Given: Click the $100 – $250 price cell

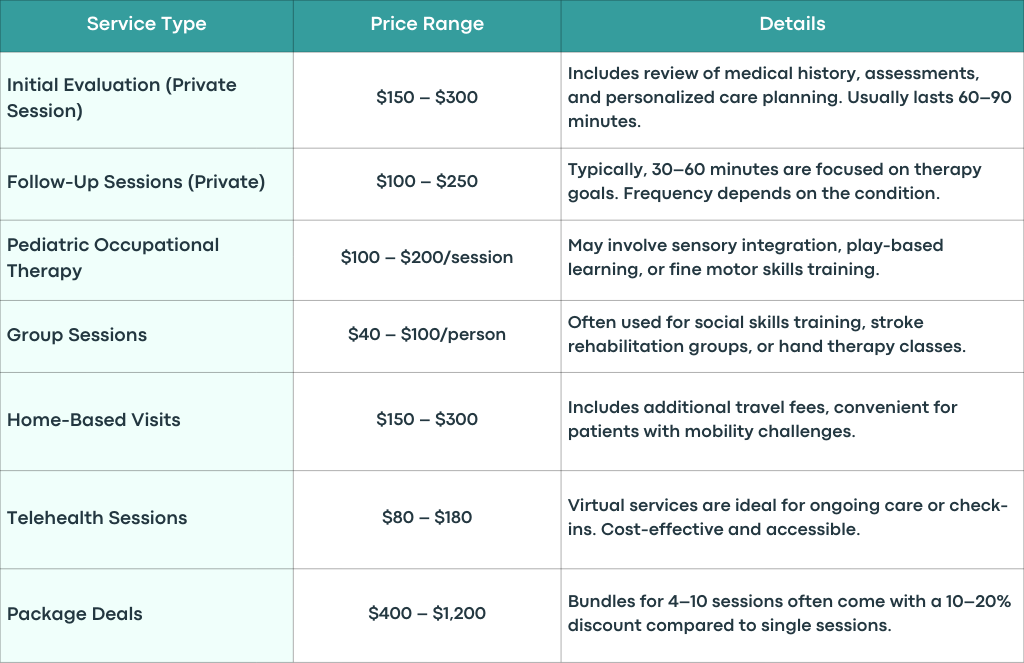Looking at the screenshot, I should click(x=427, y=182).
